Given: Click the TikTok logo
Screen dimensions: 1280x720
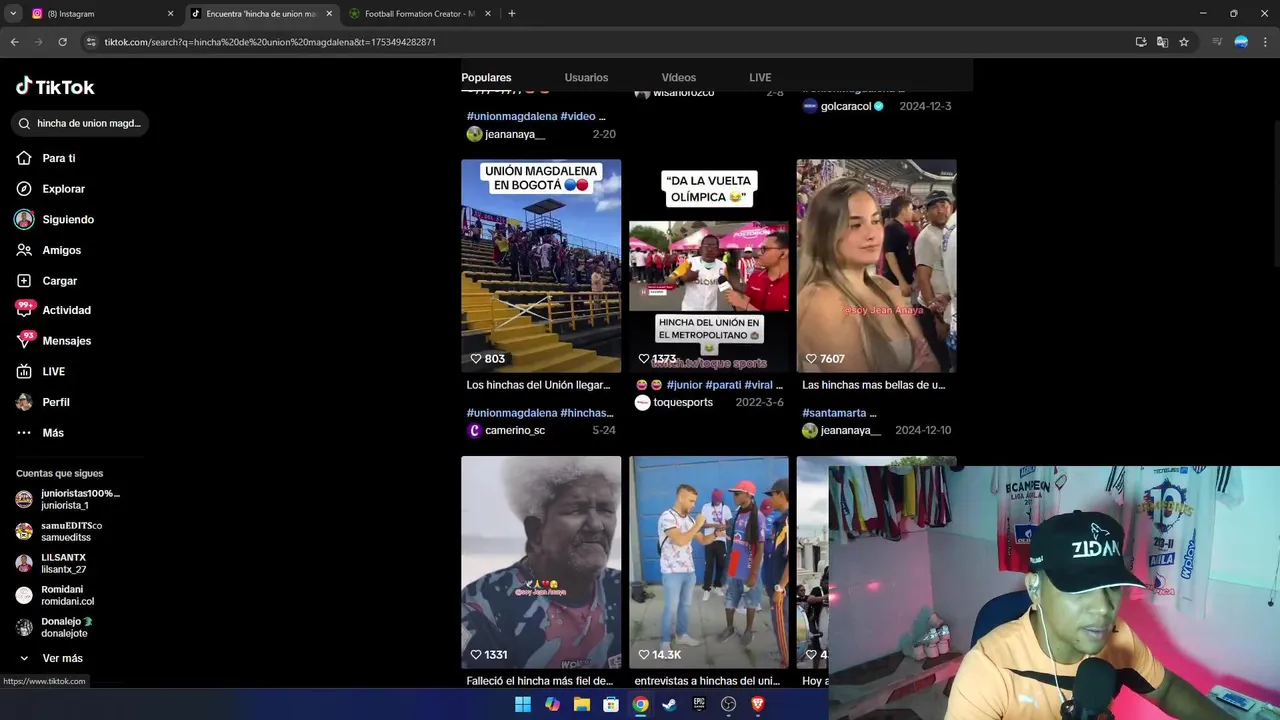Looking at the screenshot, I should (x=55, y=87).
